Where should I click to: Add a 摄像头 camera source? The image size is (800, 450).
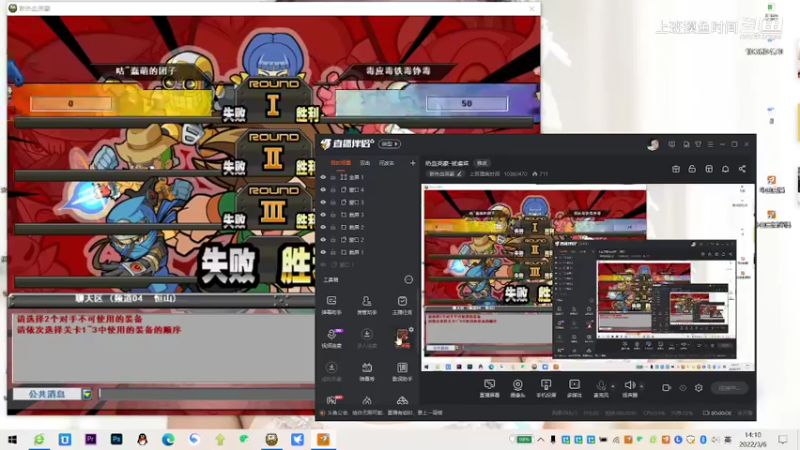coord(517,388)
